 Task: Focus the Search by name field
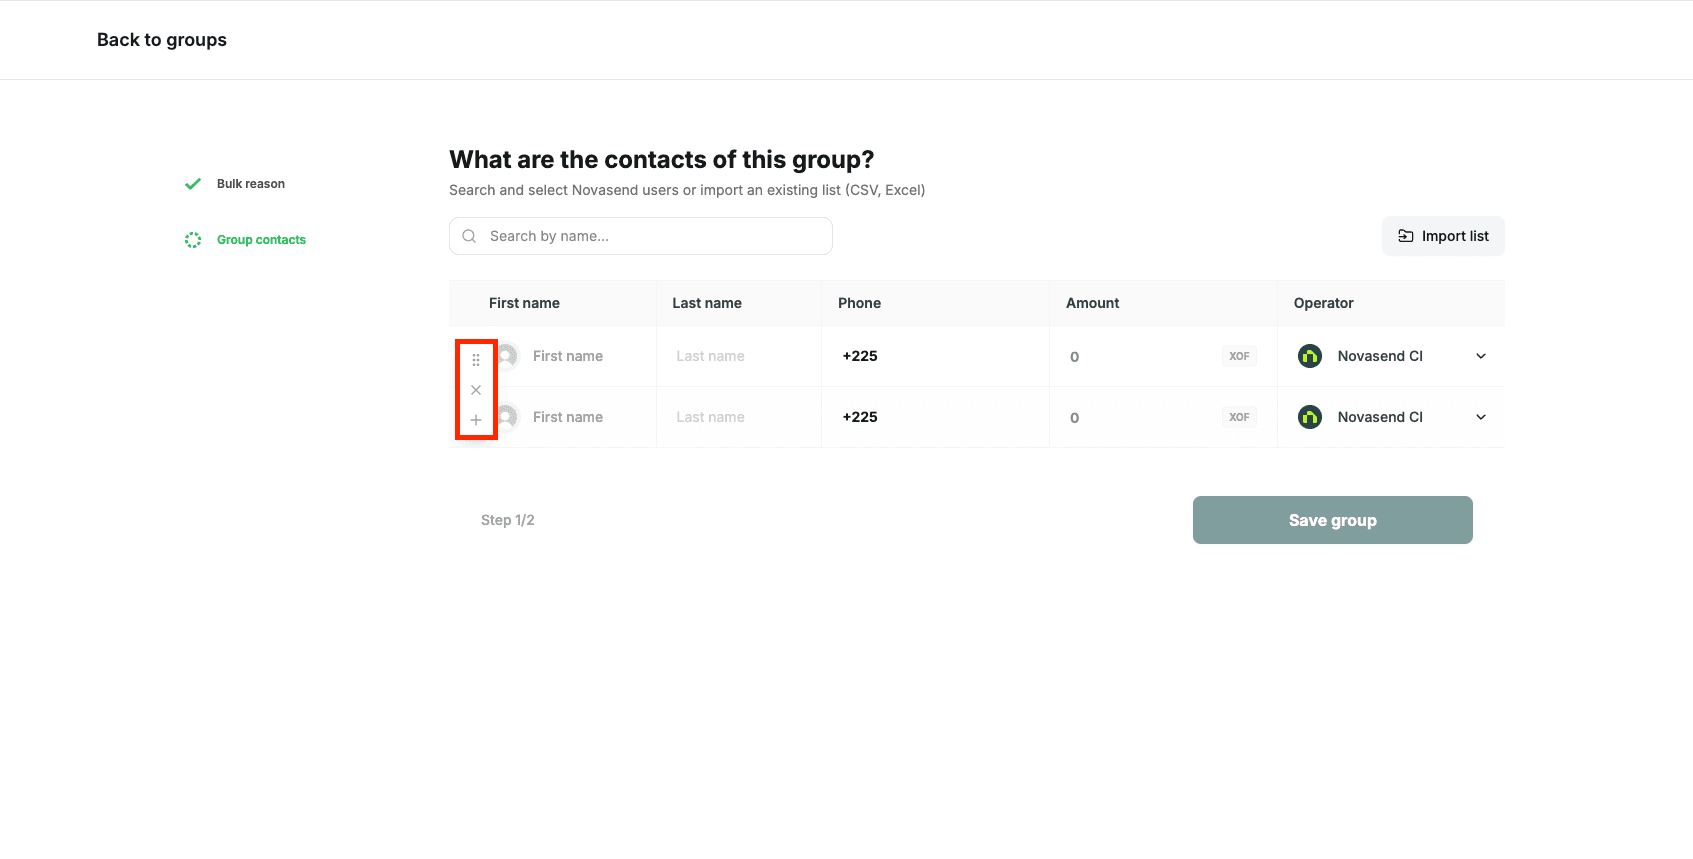click(641, 236)
